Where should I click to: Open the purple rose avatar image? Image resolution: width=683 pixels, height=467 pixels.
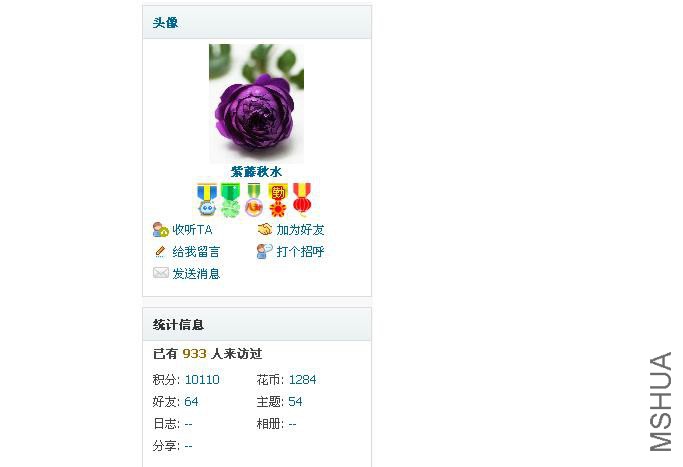tap(256, 103)
